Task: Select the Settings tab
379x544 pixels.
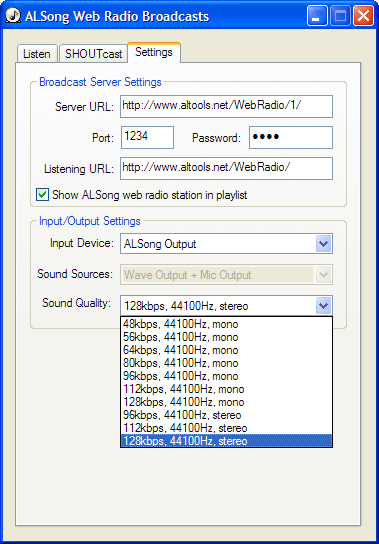Action: (x=154, y=52)
